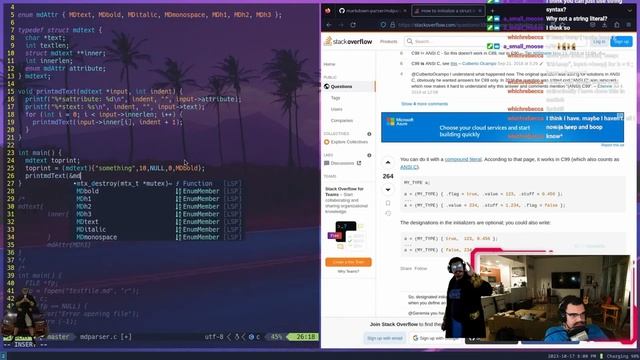
Task: Switch to the 'How to initialize a struct' tab
Action: 448,11
